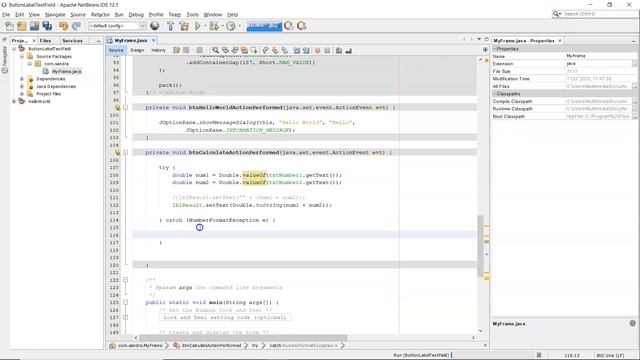Screen dimensions: 640x360
Task: Click the help icon in Properties description area
Action: [x=632, y=323]
